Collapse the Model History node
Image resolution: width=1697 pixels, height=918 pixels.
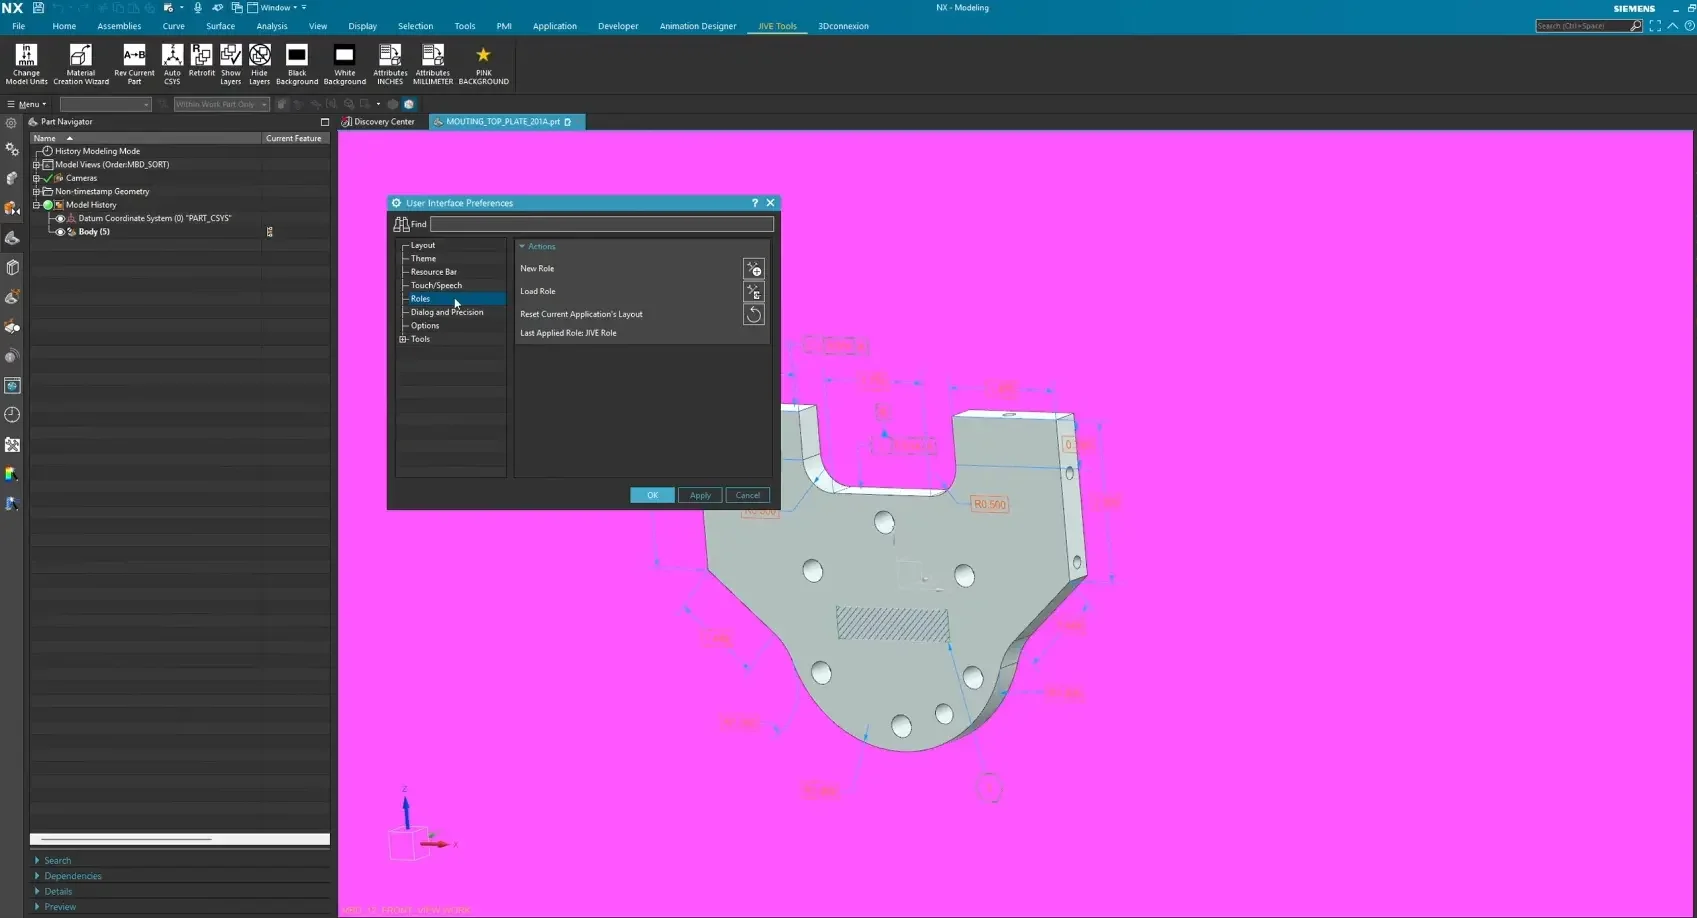click(x=37, y=205)
